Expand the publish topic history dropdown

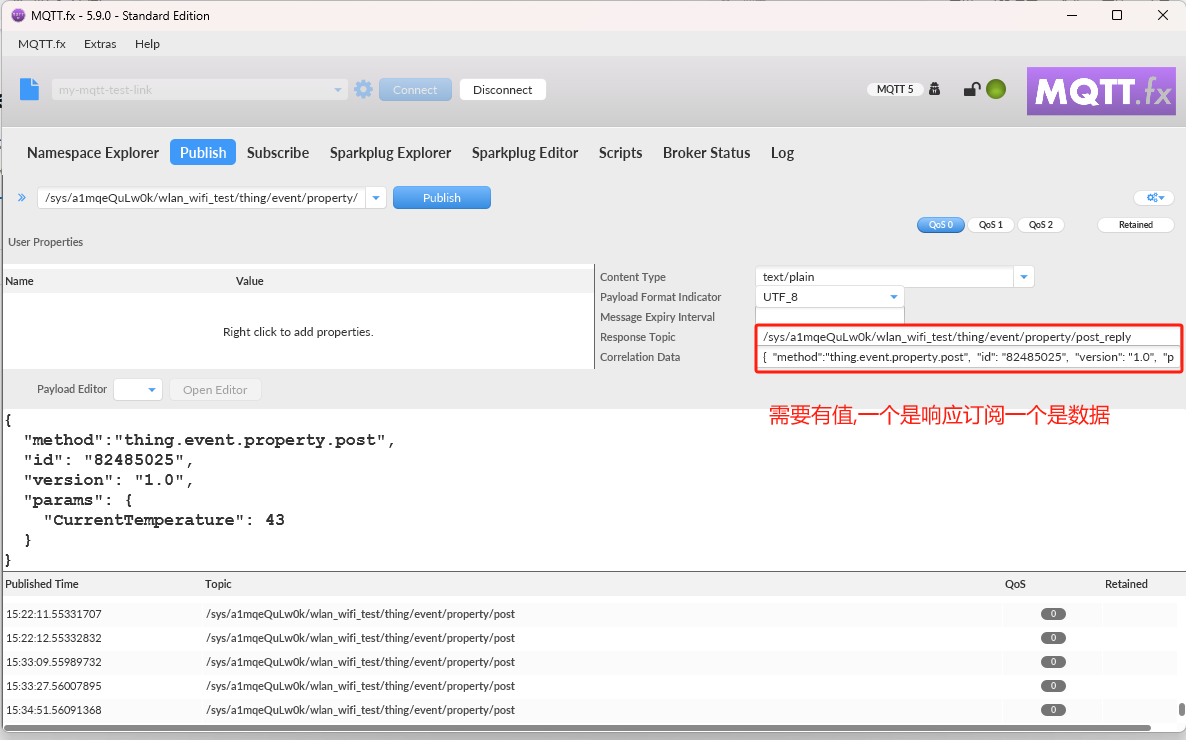pos(376,197)
